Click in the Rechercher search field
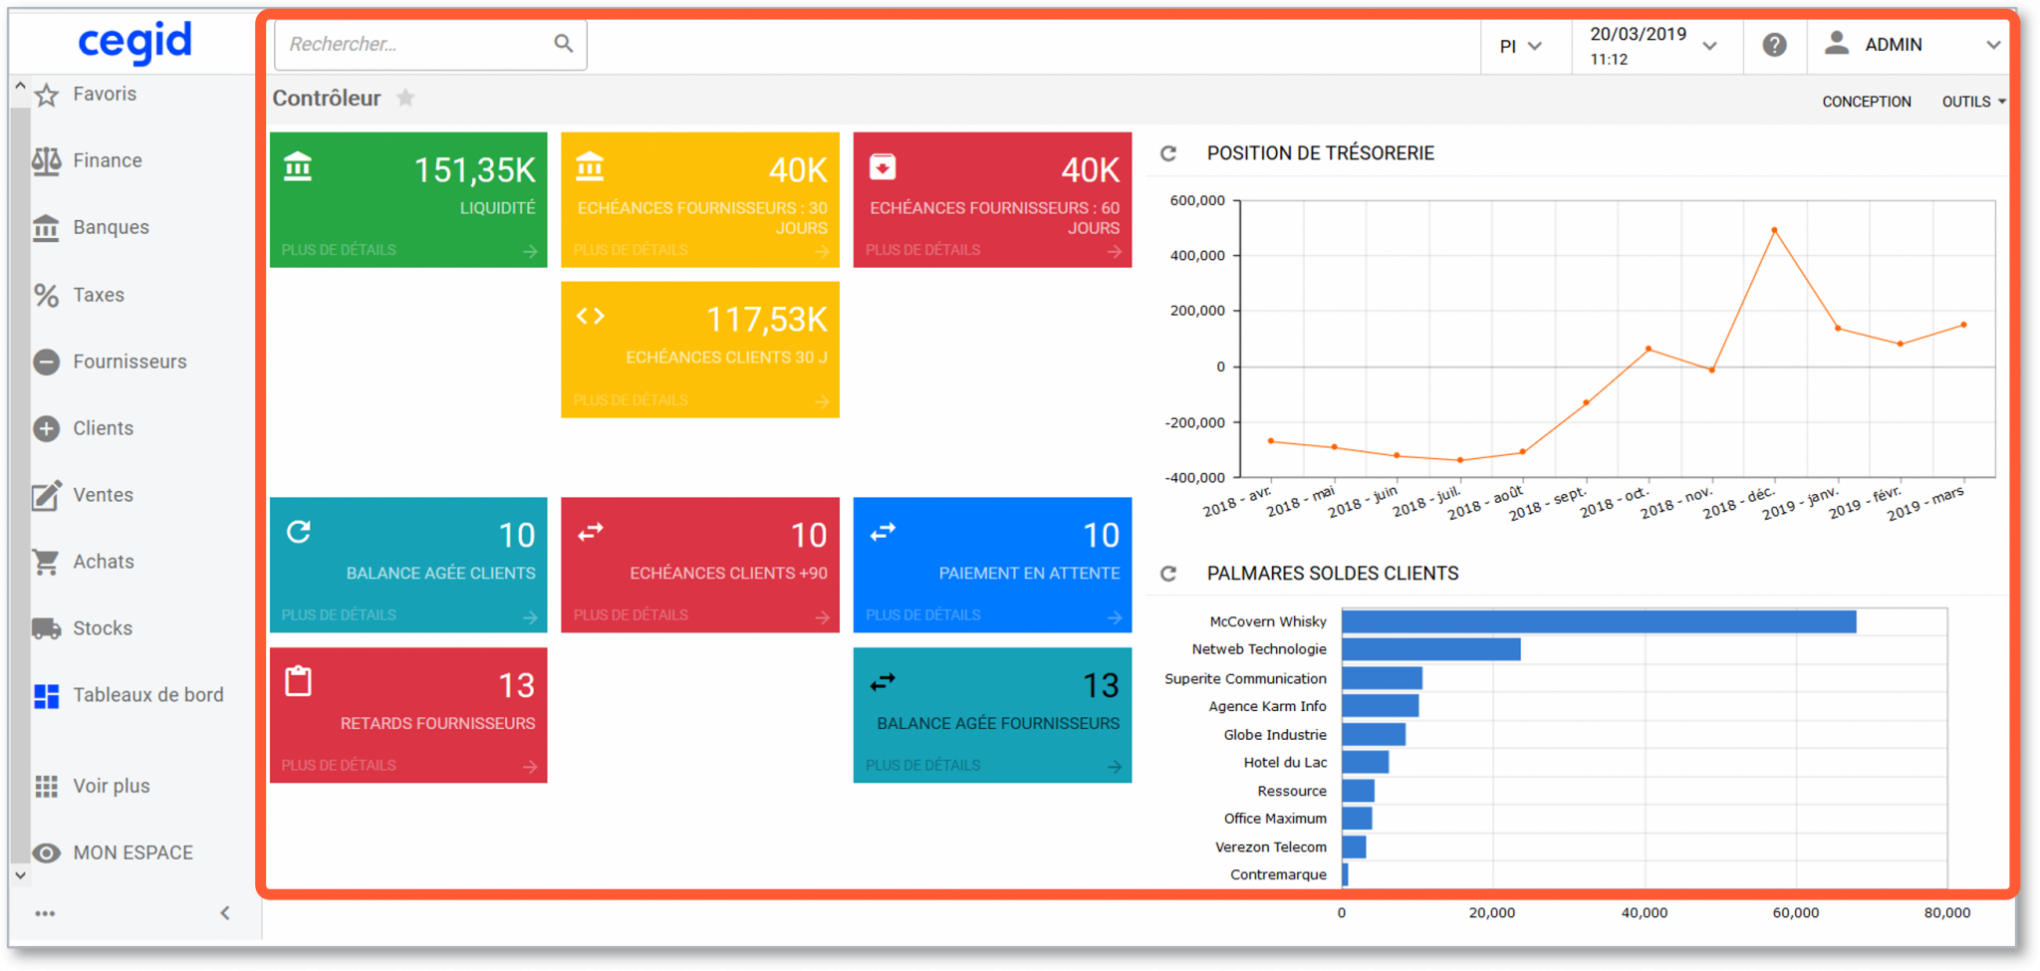The height and width of the screenshot is (971, 2040). [415, 45]
